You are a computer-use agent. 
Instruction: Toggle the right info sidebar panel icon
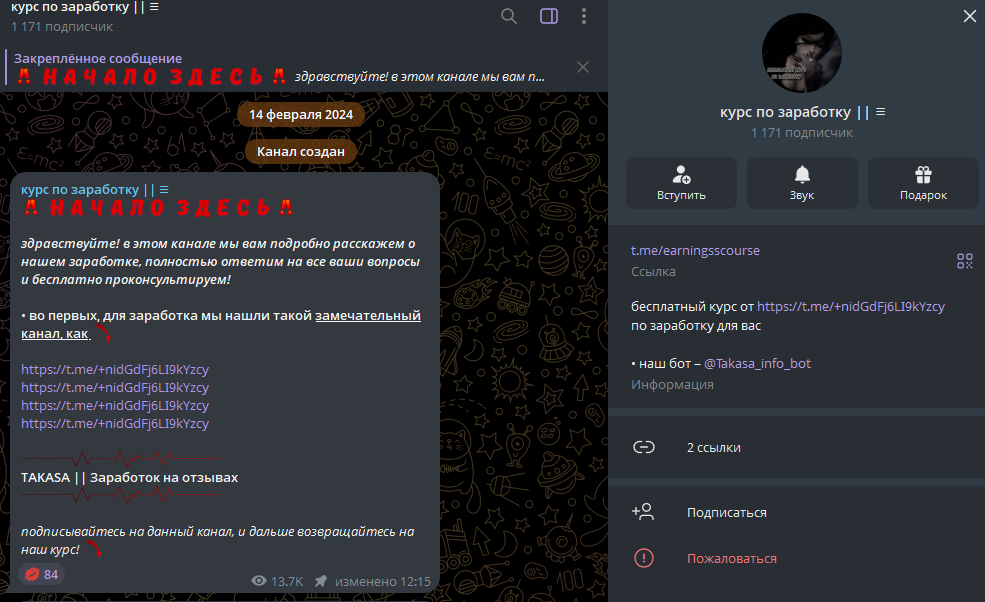(549, 16)
